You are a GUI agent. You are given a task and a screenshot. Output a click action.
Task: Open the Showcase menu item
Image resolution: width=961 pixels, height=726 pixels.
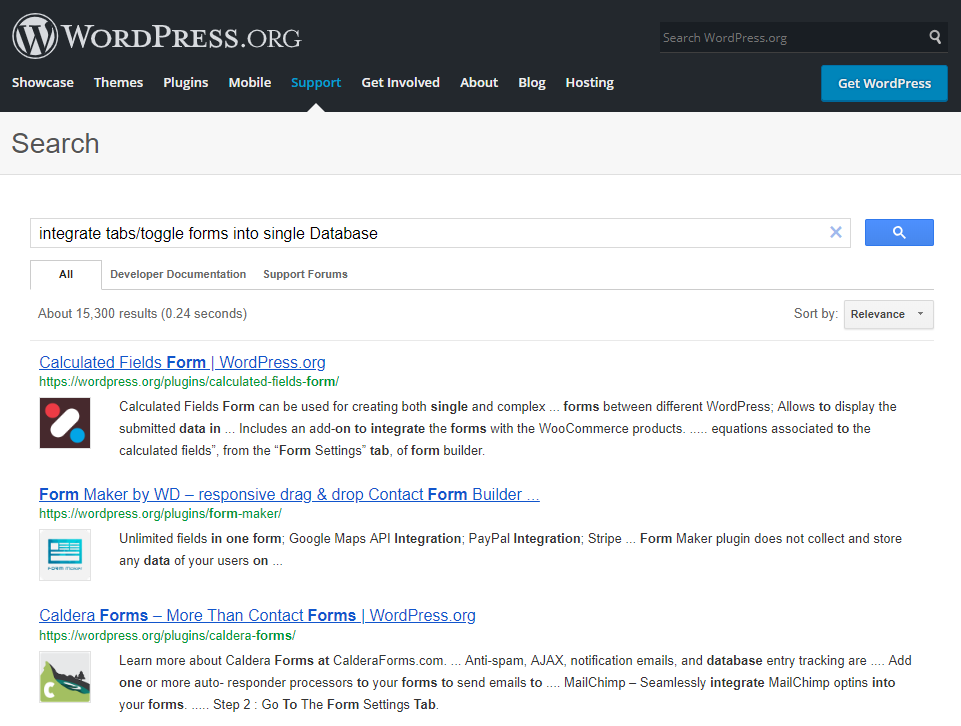click(x=42, y=83)
